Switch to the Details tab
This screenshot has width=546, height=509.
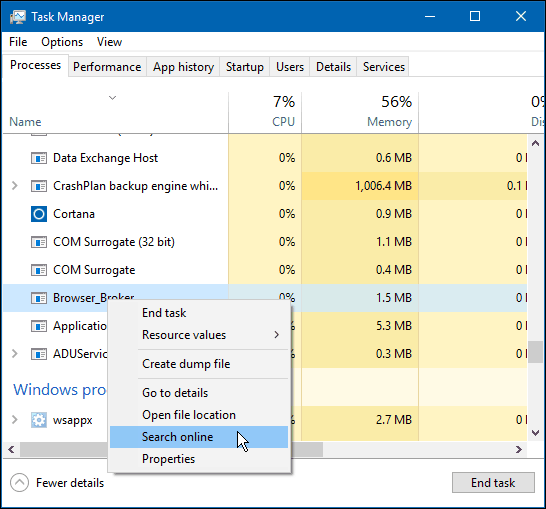tap(333, 67)
